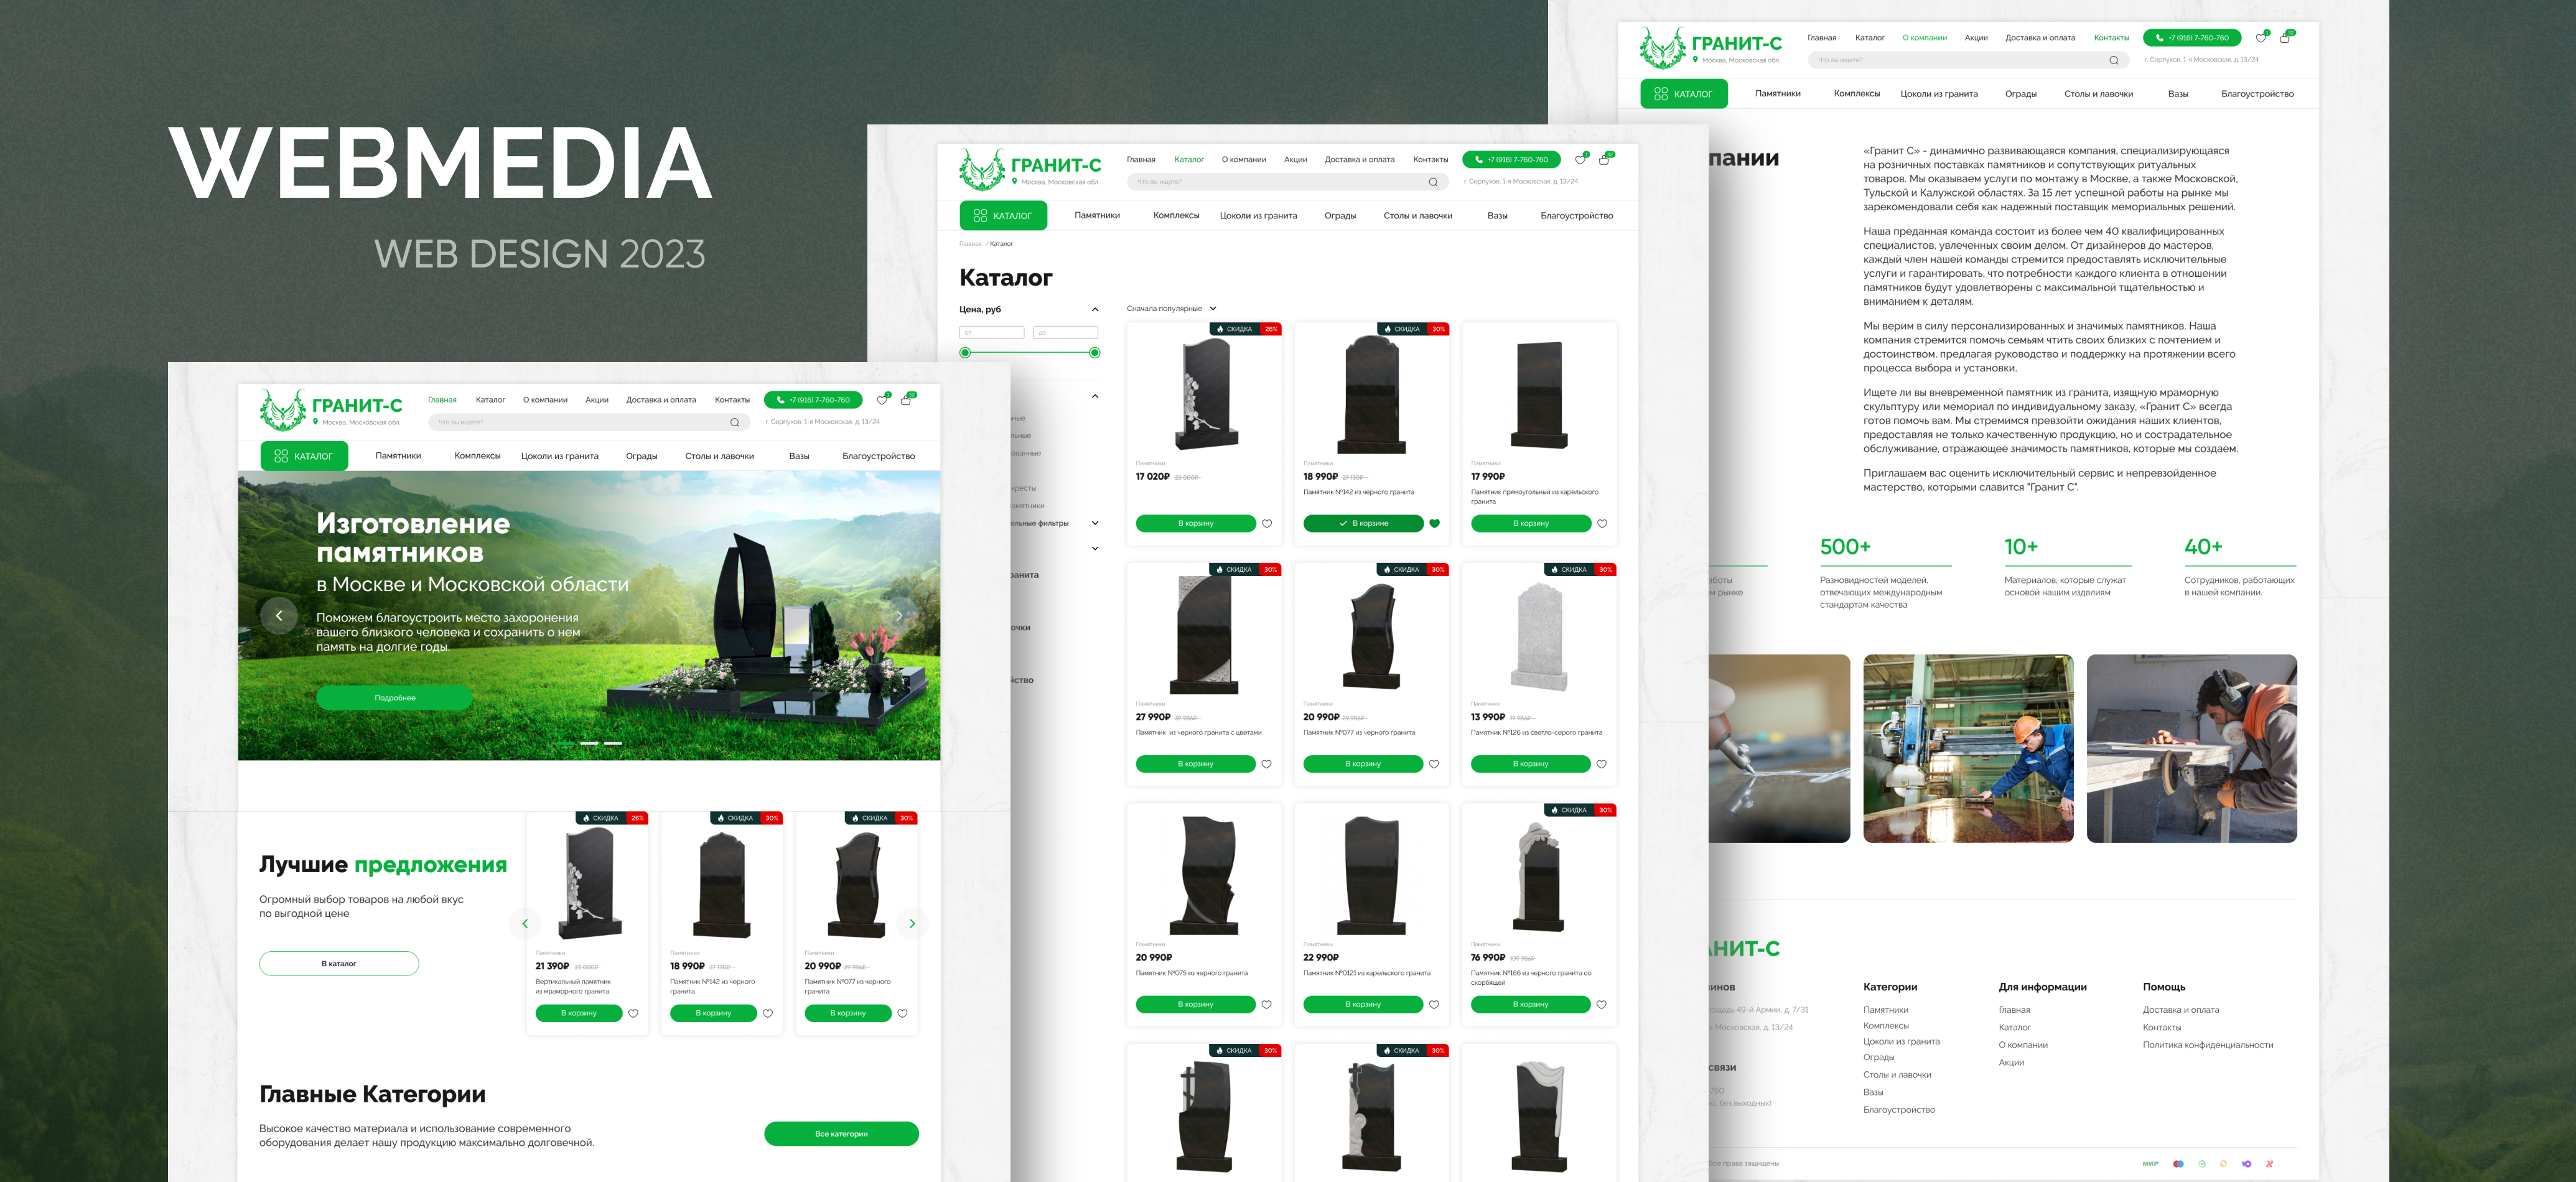The width and height of the screenshot is (2576, 1182).
Task: Focus the от minimum price field
Action: [992, 333]
